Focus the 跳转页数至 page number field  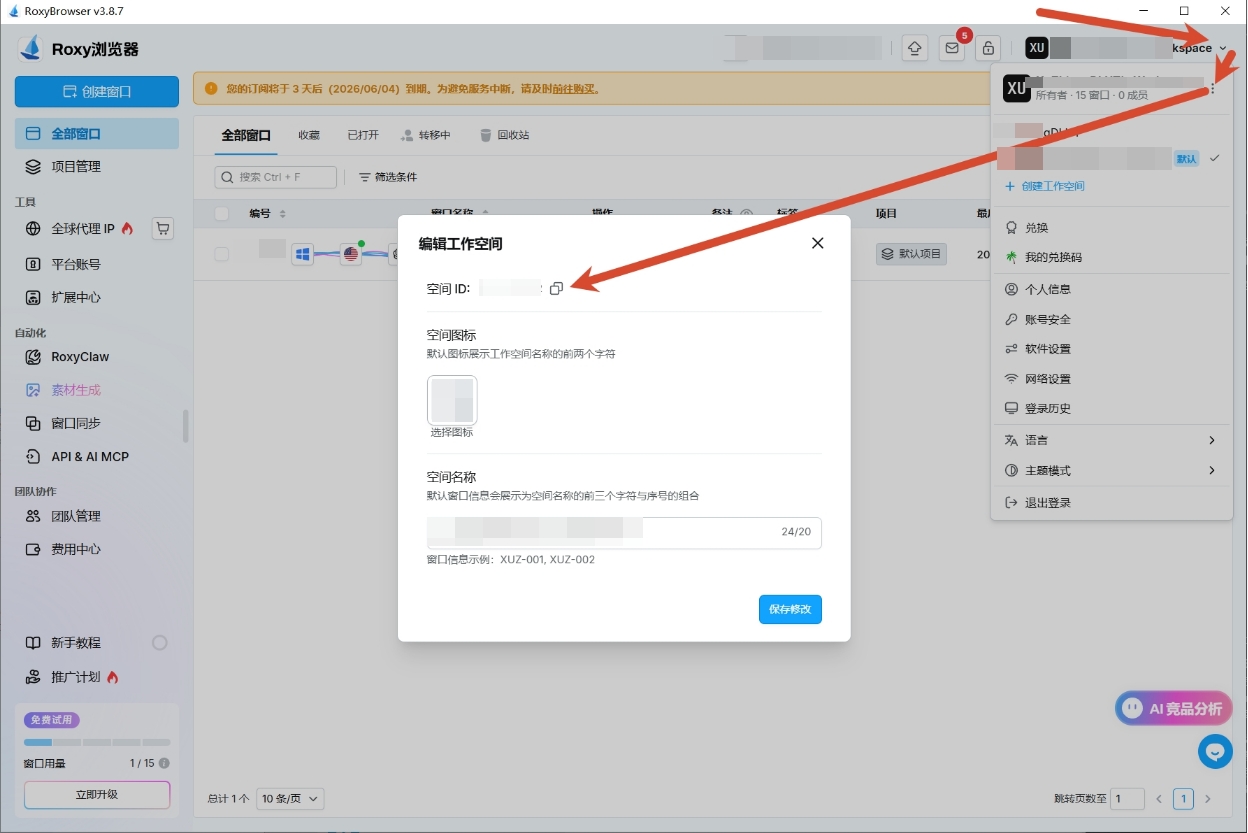(1128, 799)
